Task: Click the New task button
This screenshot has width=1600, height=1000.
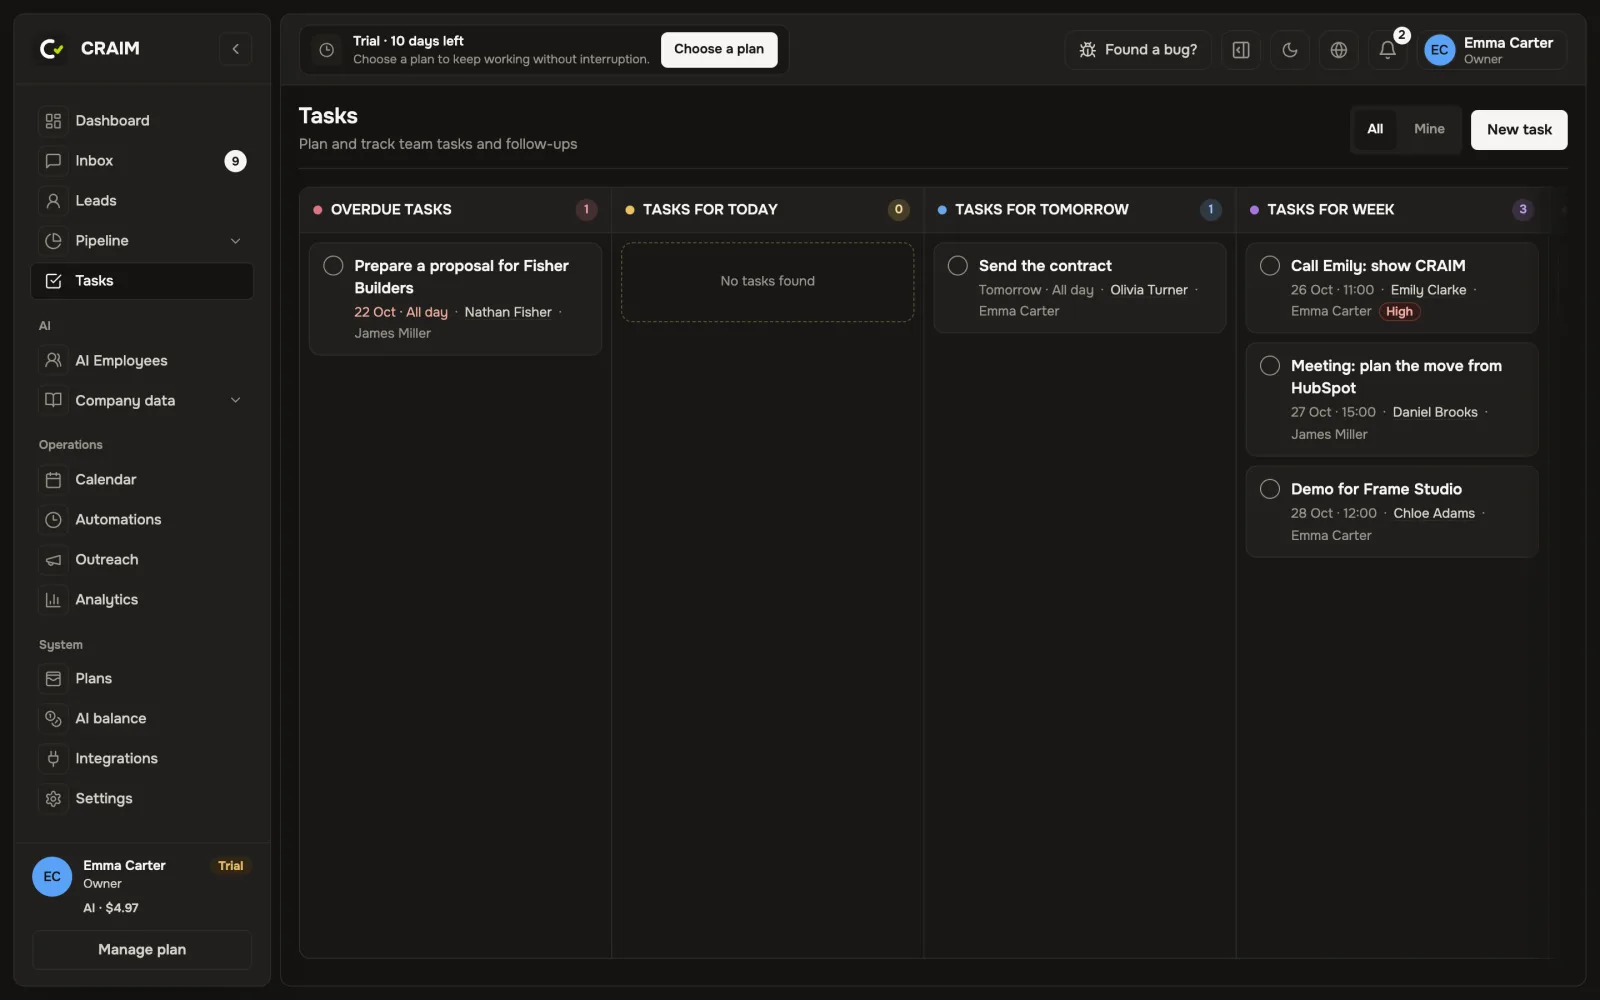Action: [x=1519, y=130]
